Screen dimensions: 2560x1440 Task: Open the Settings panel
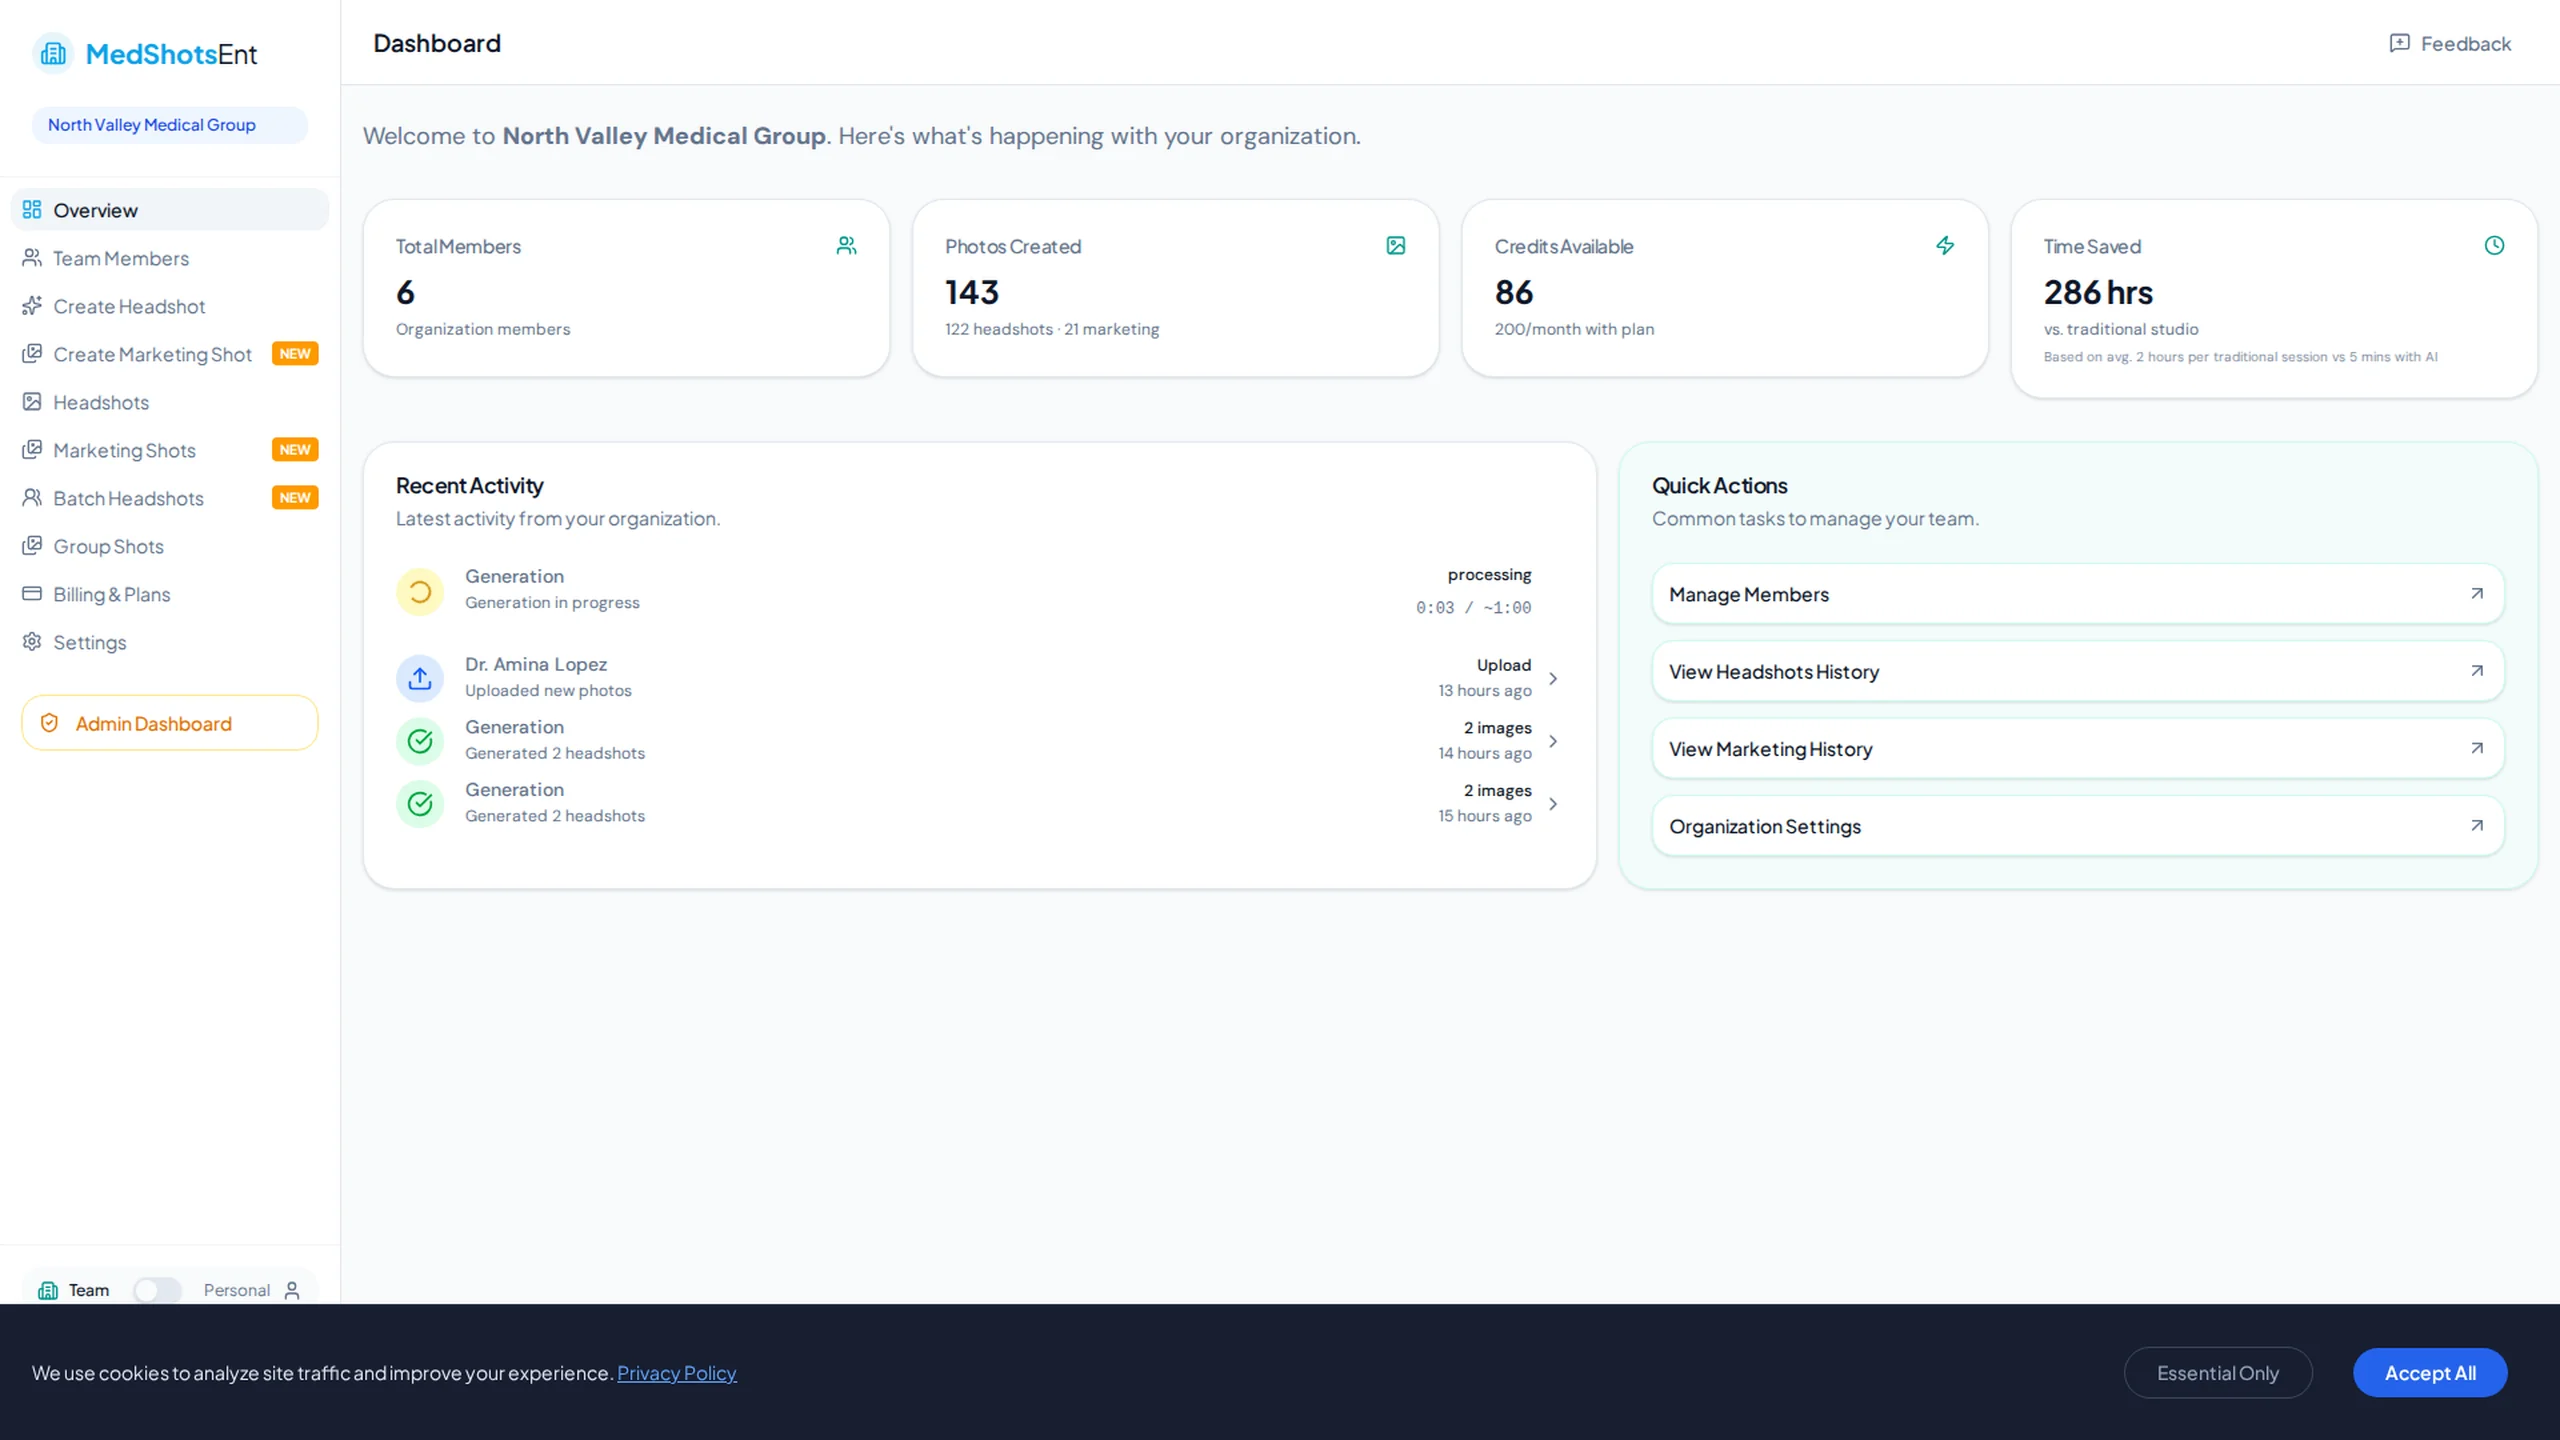point(89,642)
